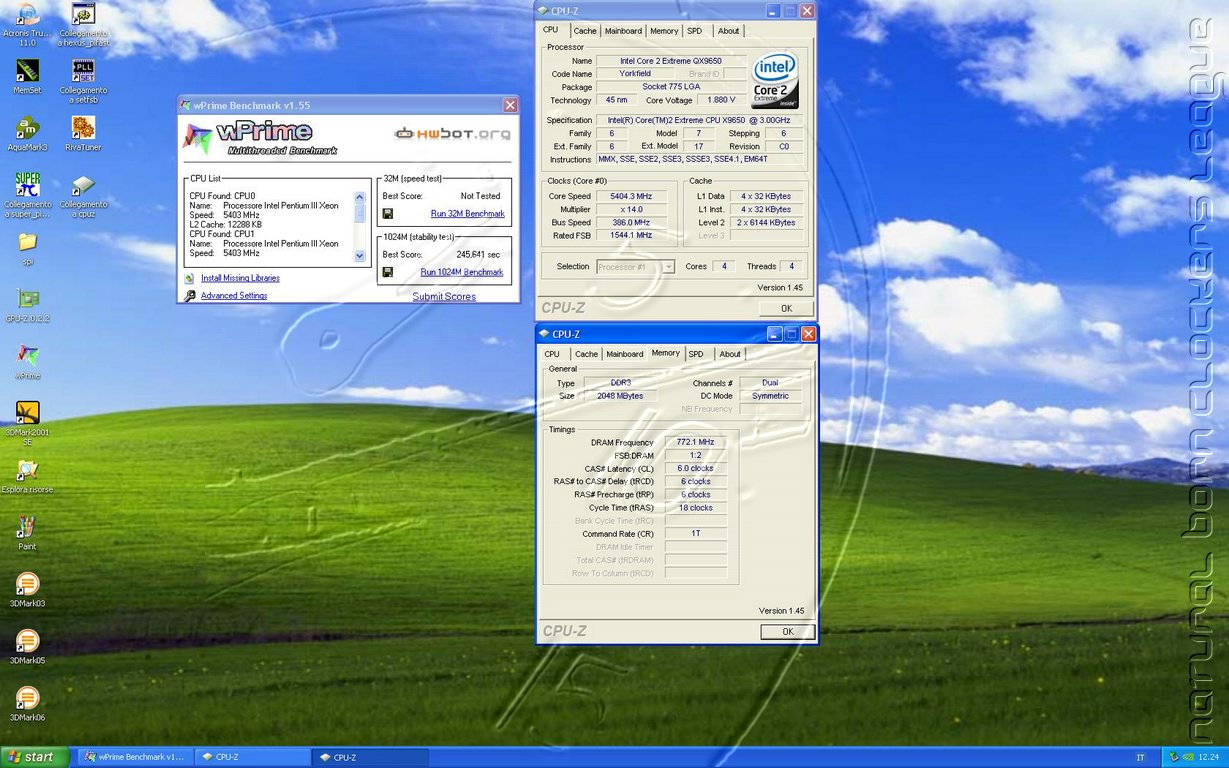Run the 32M Benchmark
The width and height of the screenshot is (1229, 768).
tap(467, 214)
